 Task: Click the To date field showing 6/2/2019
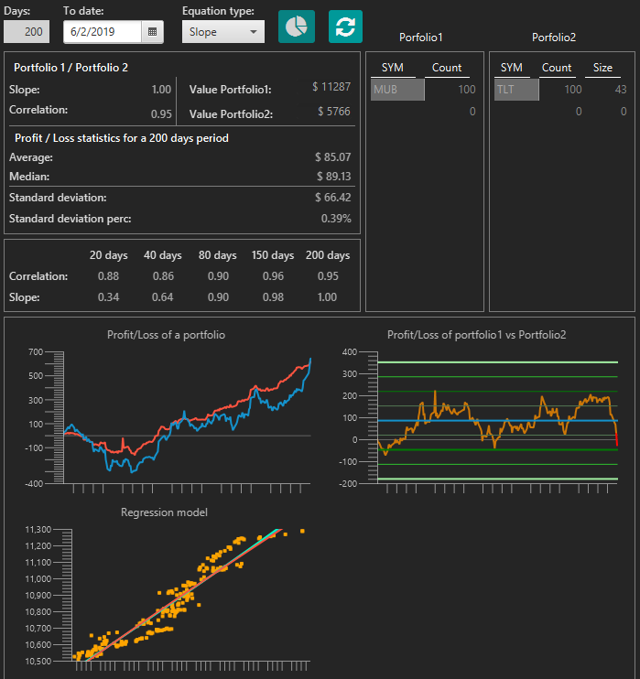(x=103, y=32)
